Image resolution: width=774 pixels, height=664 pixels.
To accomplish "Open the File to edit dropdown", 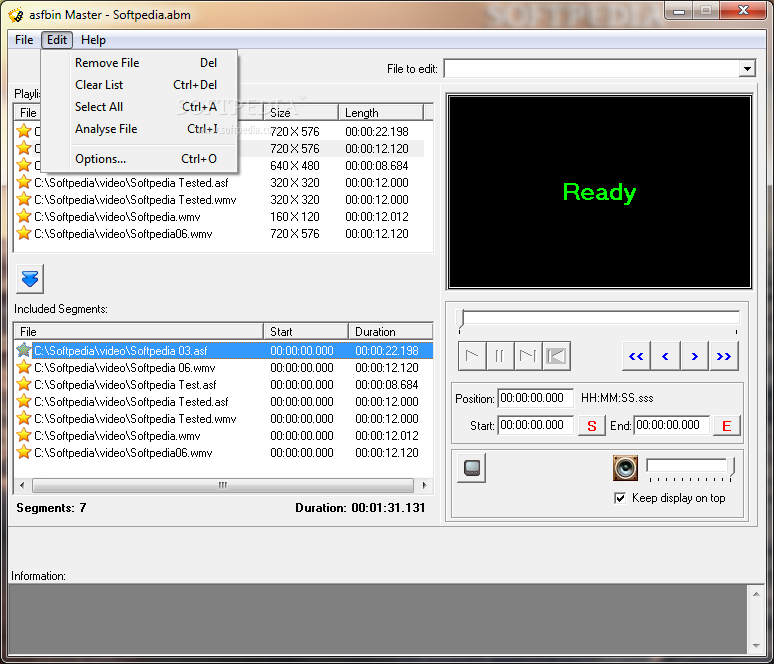I will (747, 69).
